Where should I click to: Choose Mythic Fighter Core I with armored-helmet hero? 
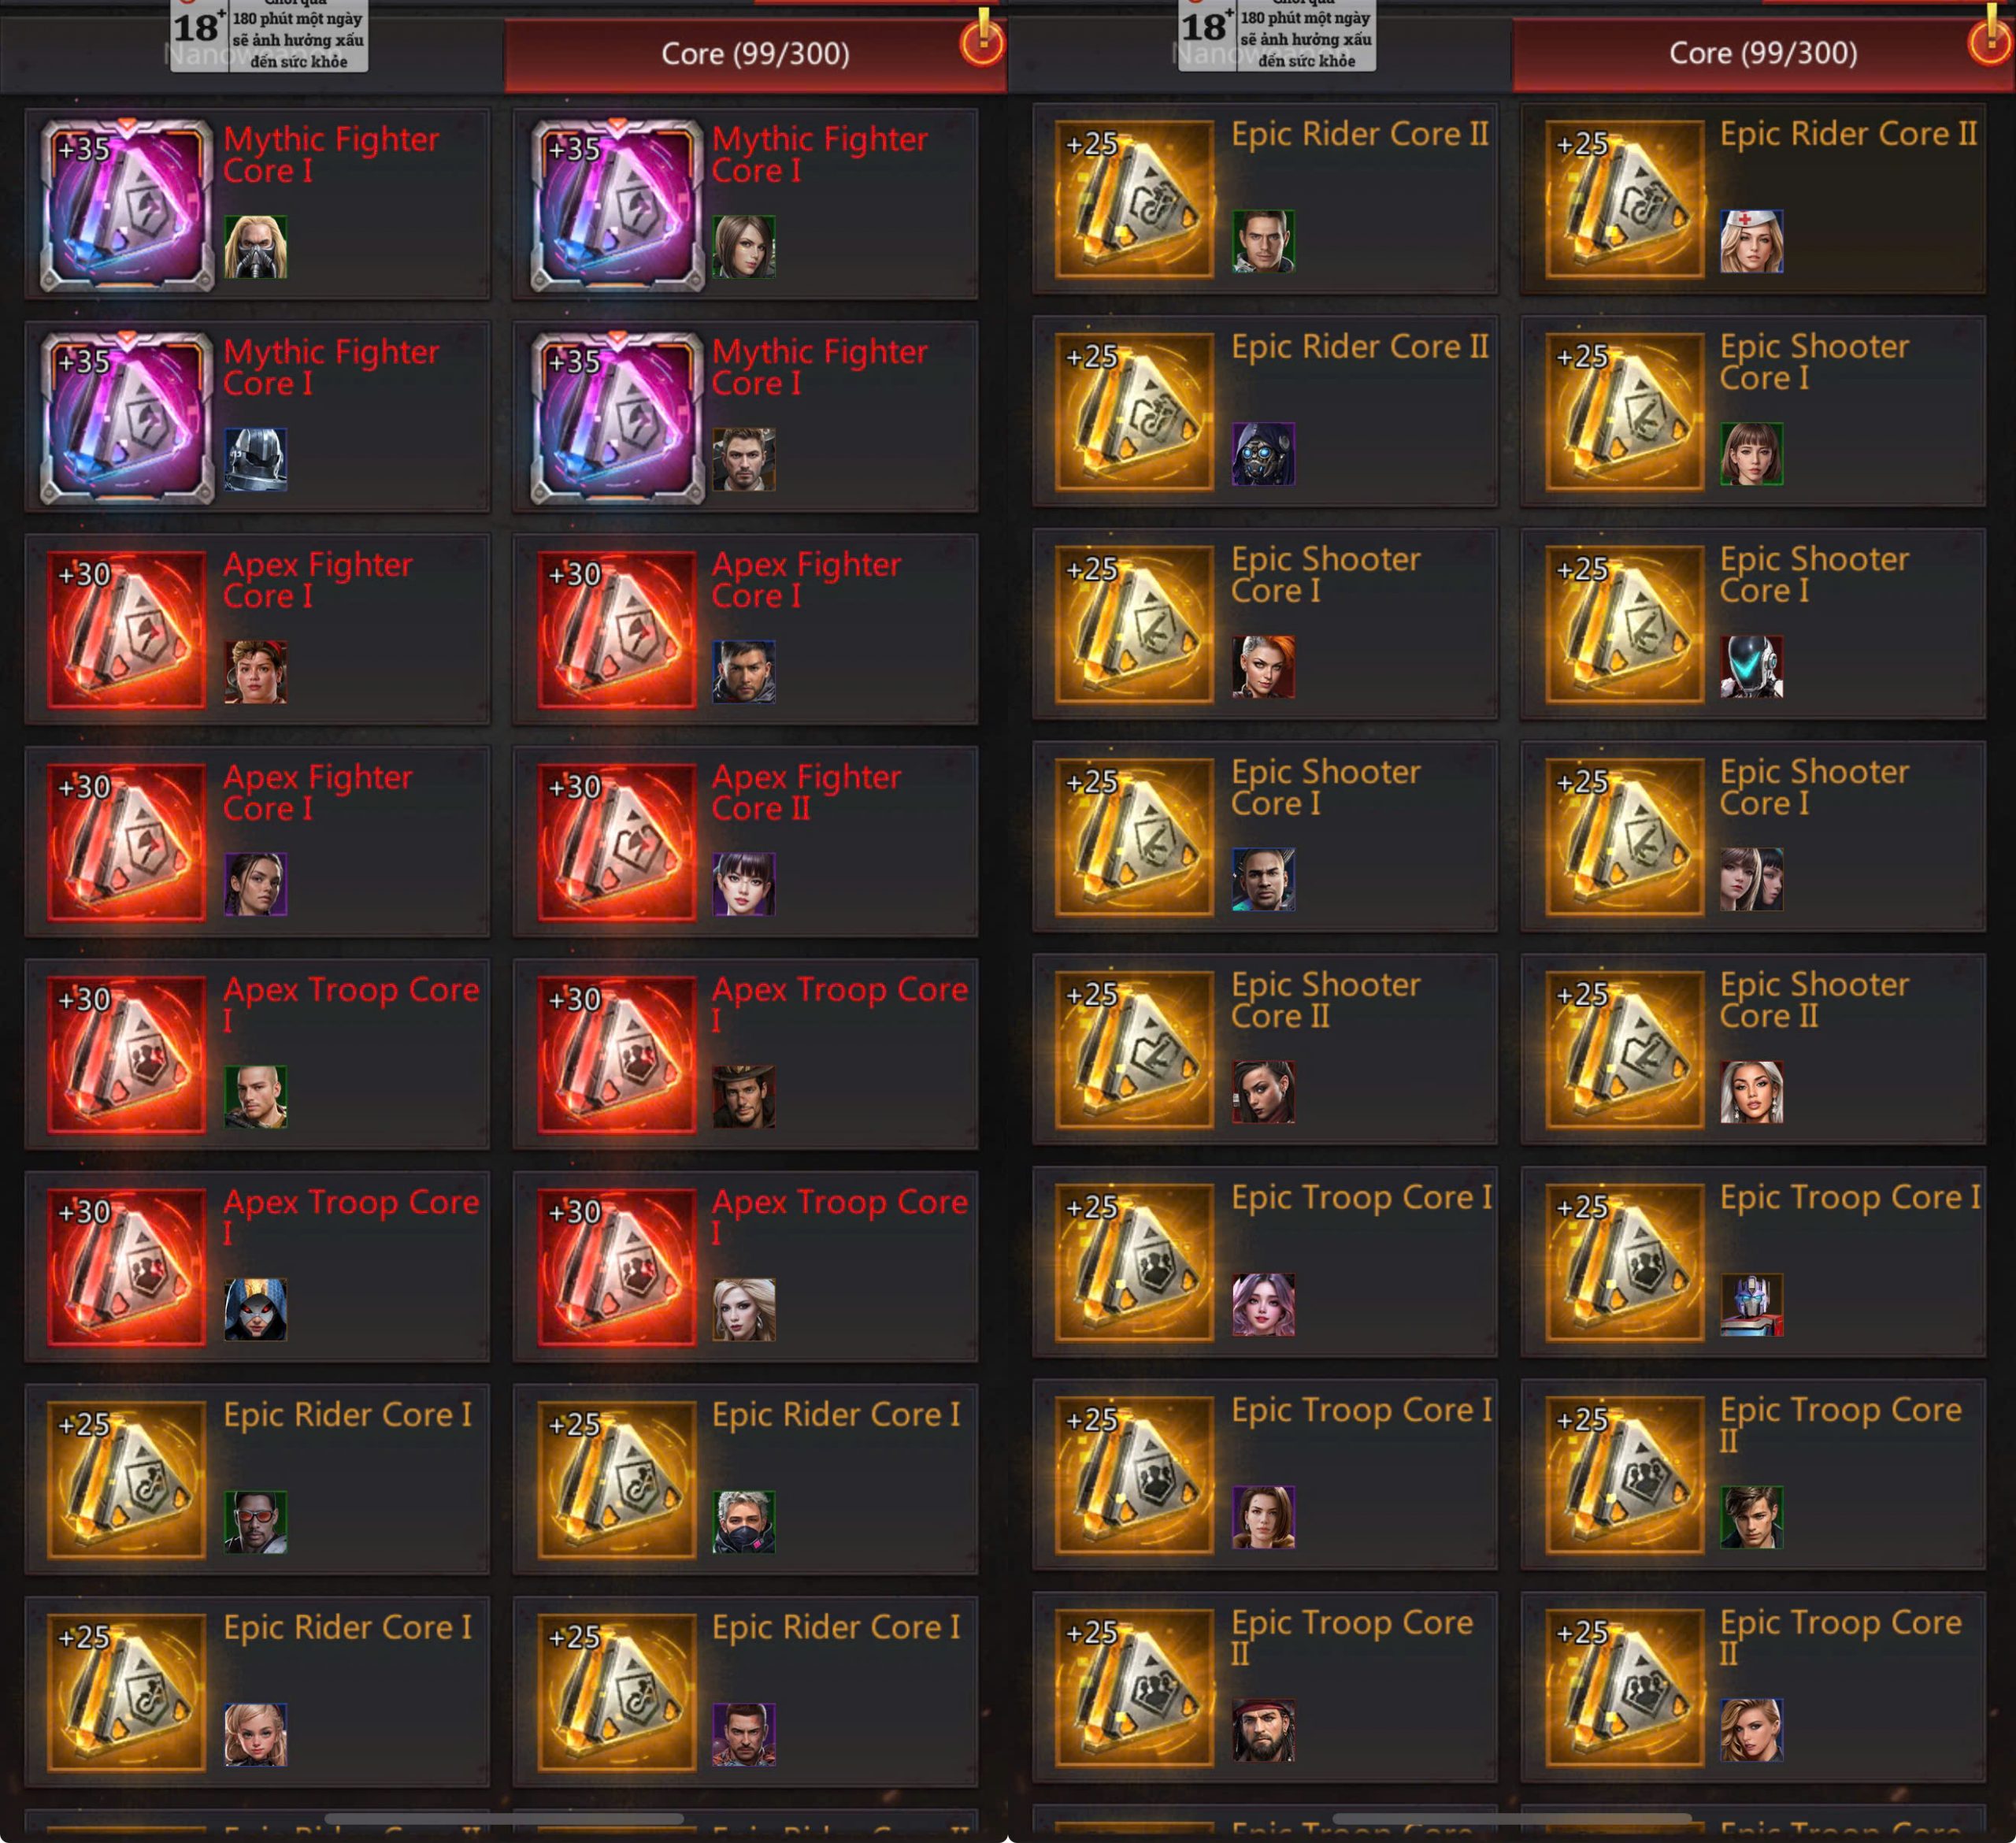click(258, 417)
